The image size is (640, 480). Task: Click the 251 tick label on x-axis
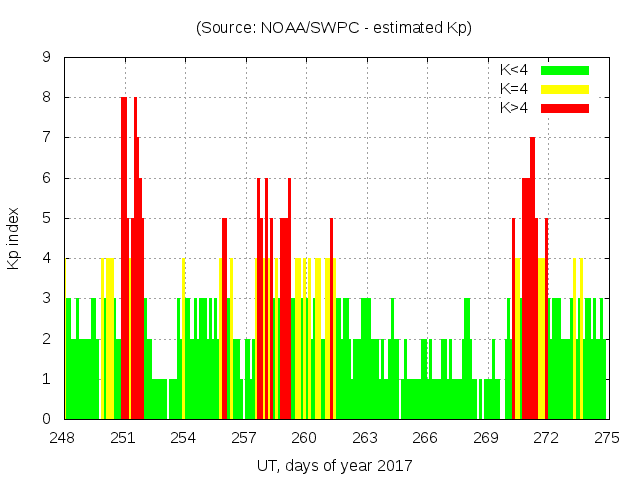[x=123, y=438]
